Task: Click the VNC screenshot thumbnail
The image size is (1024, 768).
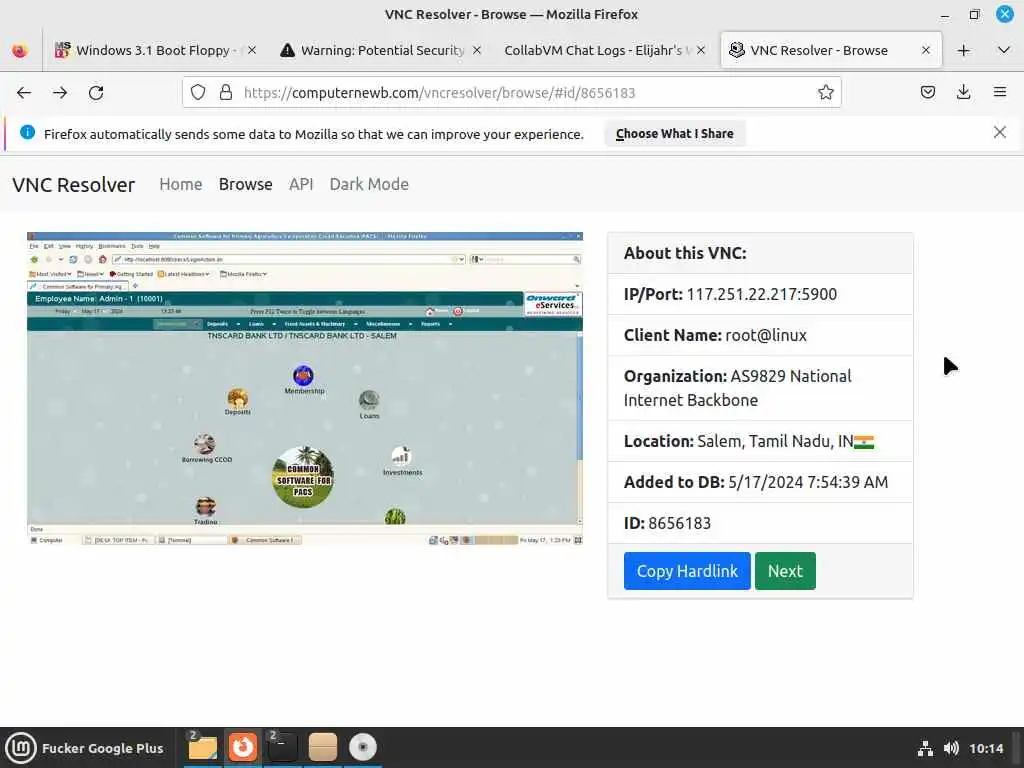Action: (305, 389)
